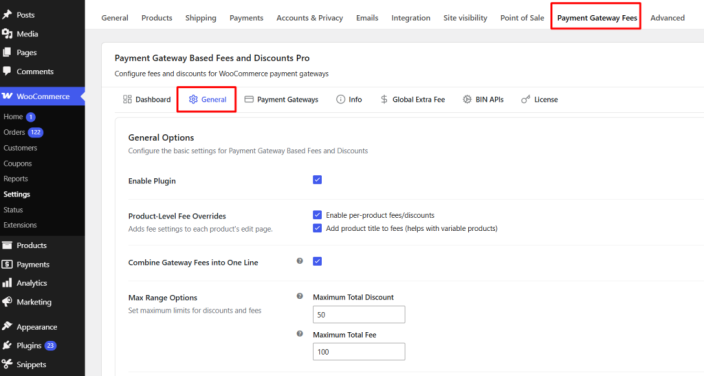
Task: Click the Info circle icon
Action: coord(341,99)
